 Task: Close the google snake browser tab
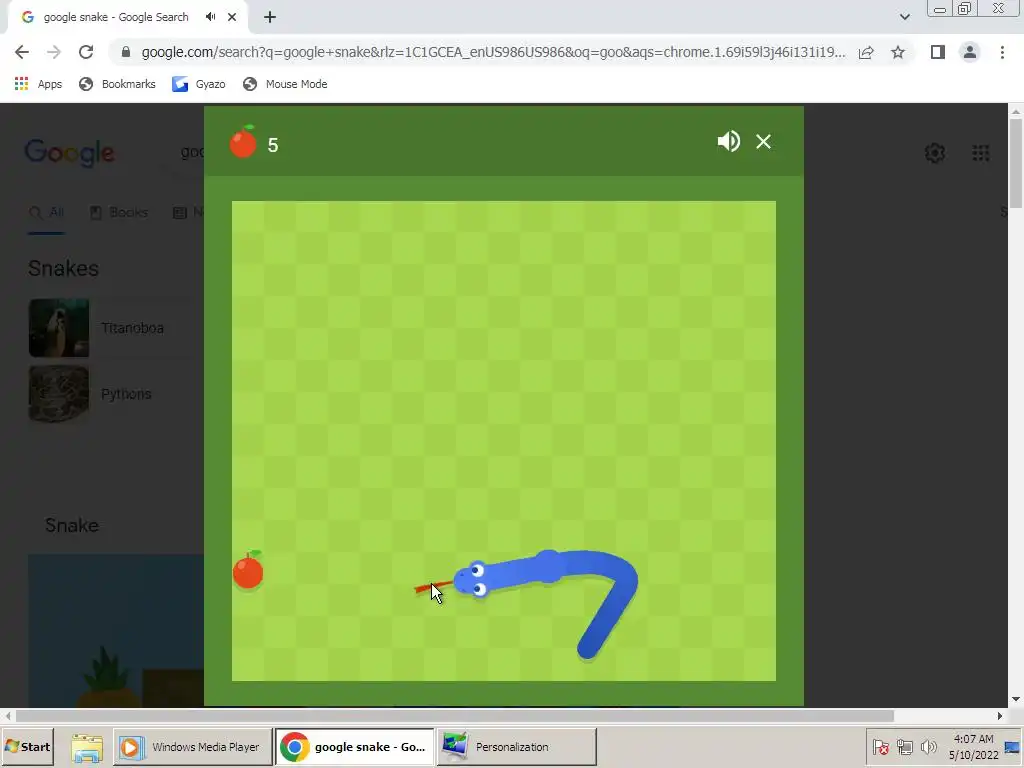click(232, 17)
